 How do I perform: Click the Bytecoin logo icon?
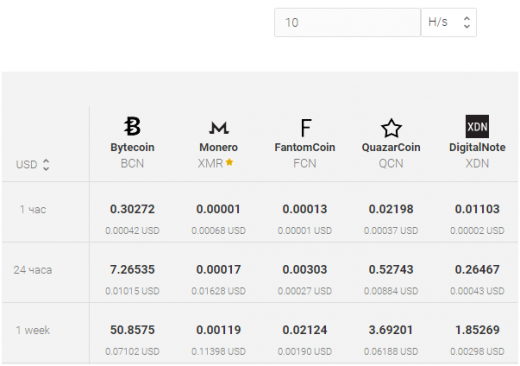[132, 126]
